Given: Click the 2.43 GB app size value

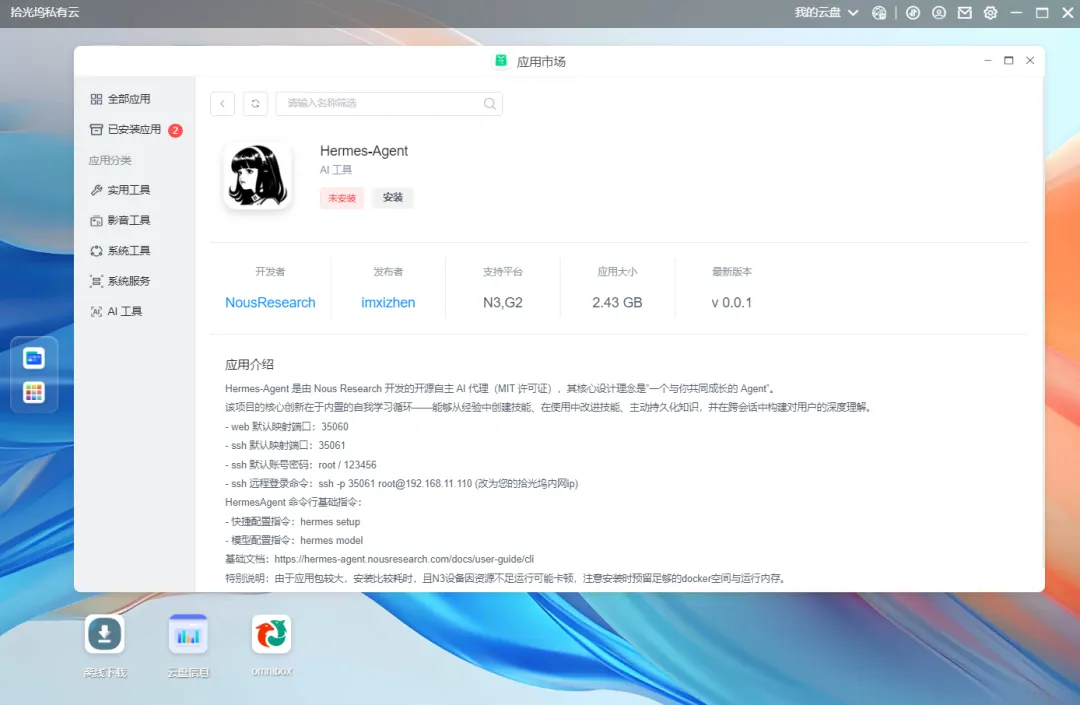Looking at the screenshot, I should pyautogui.click(x=617, y=302).
